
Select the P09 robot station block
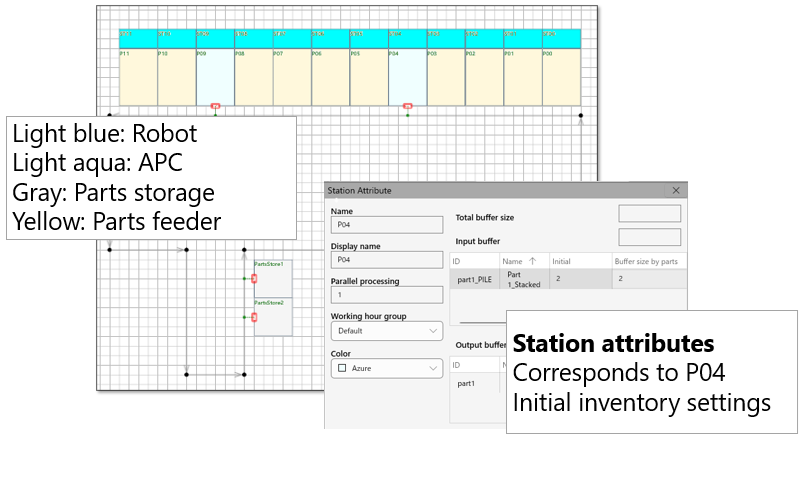(215, 76)
